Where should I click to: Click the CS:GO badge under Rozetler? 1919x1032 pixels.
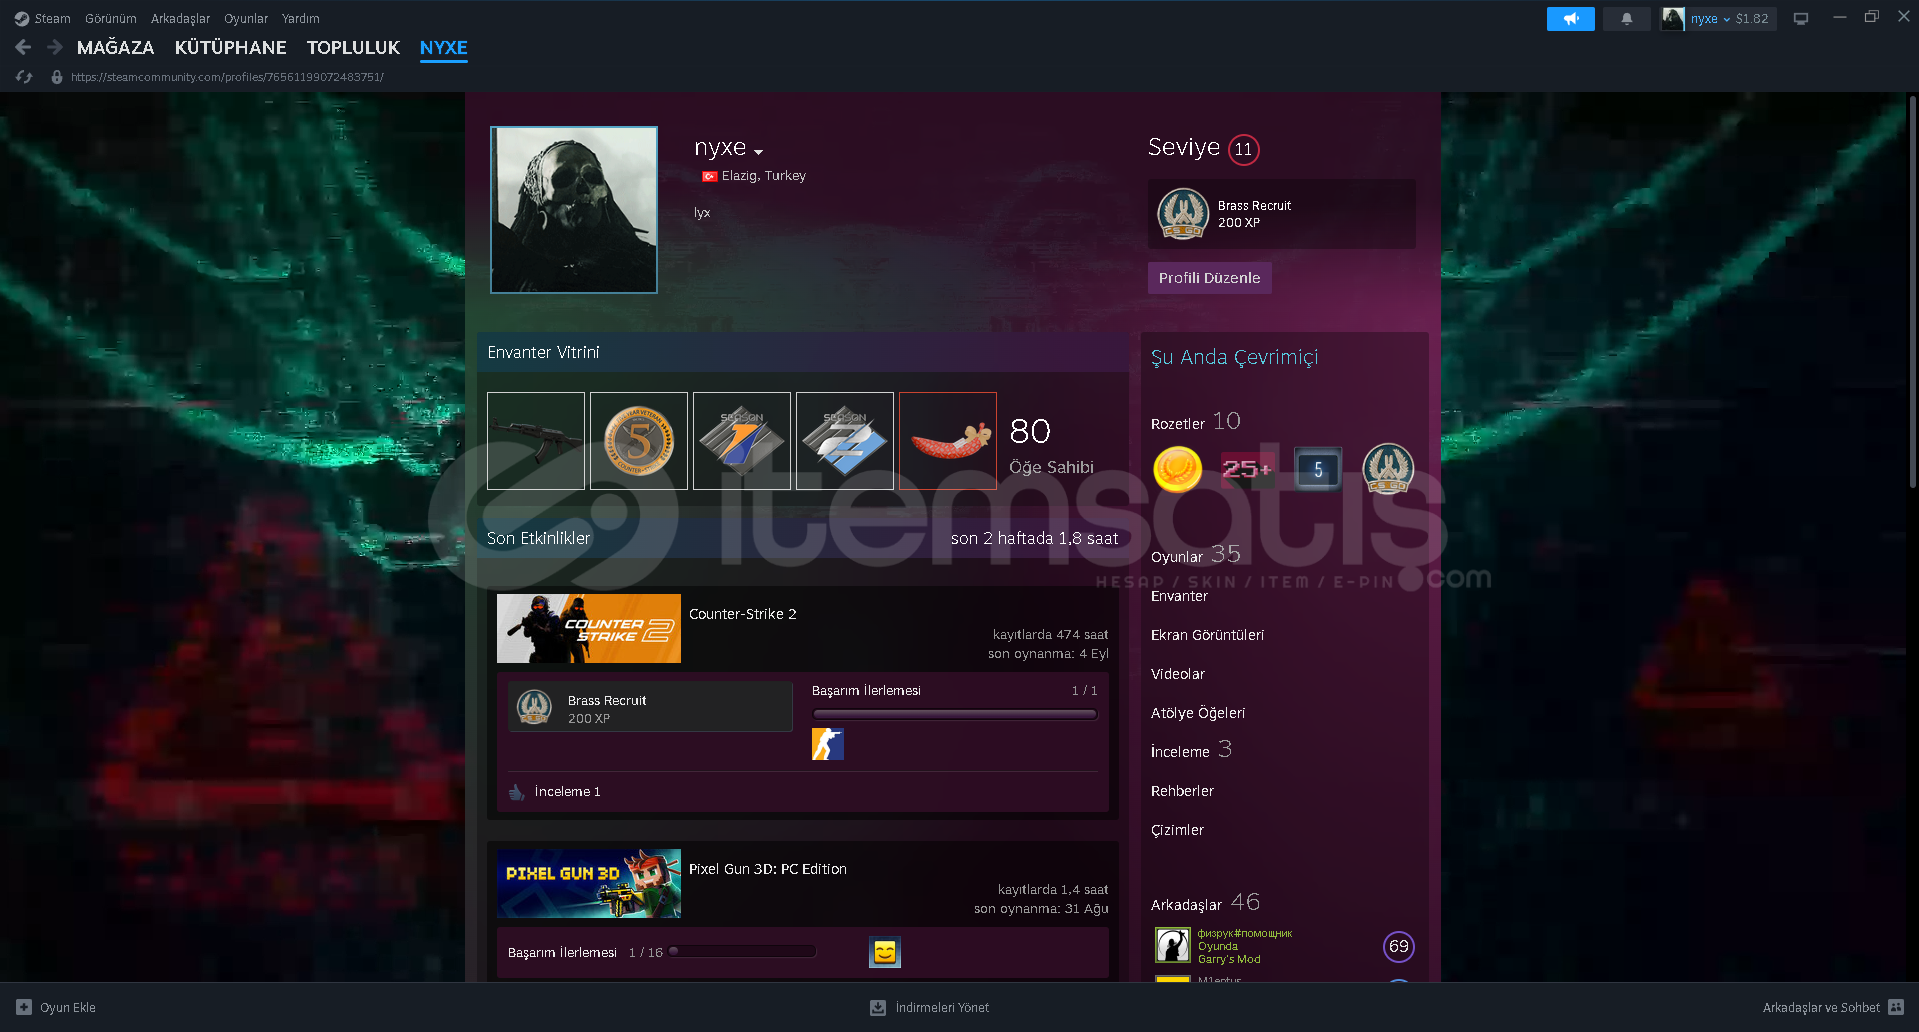pos(1388,469)
